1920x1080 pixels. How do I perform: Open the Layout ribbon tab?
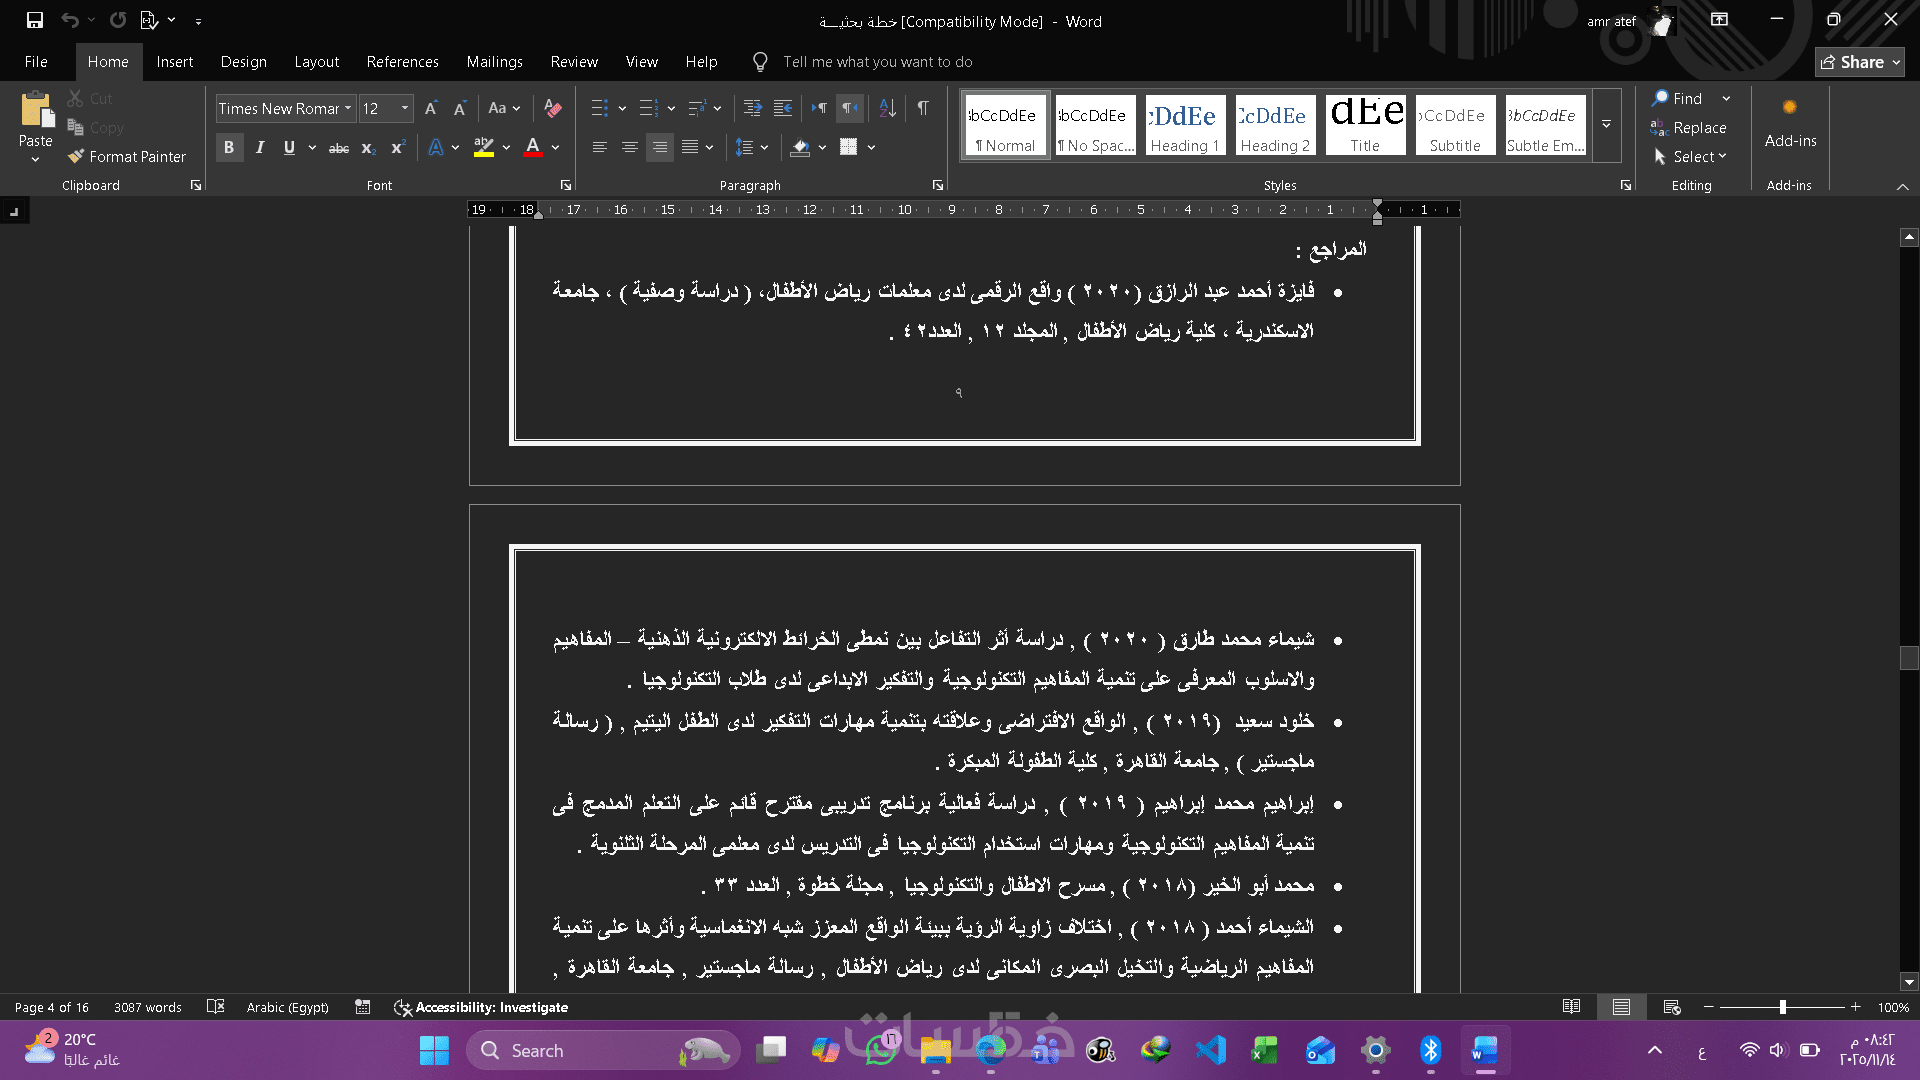pos(316,62)
